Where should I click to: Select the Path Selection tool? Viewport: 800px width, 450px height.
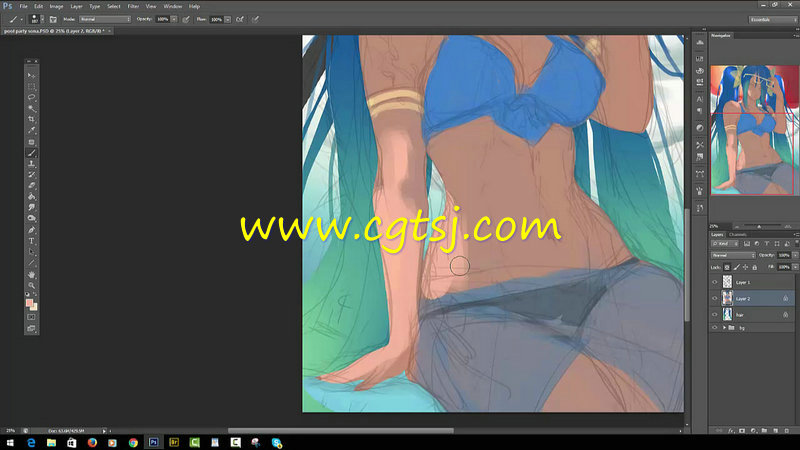pos(31,252)
